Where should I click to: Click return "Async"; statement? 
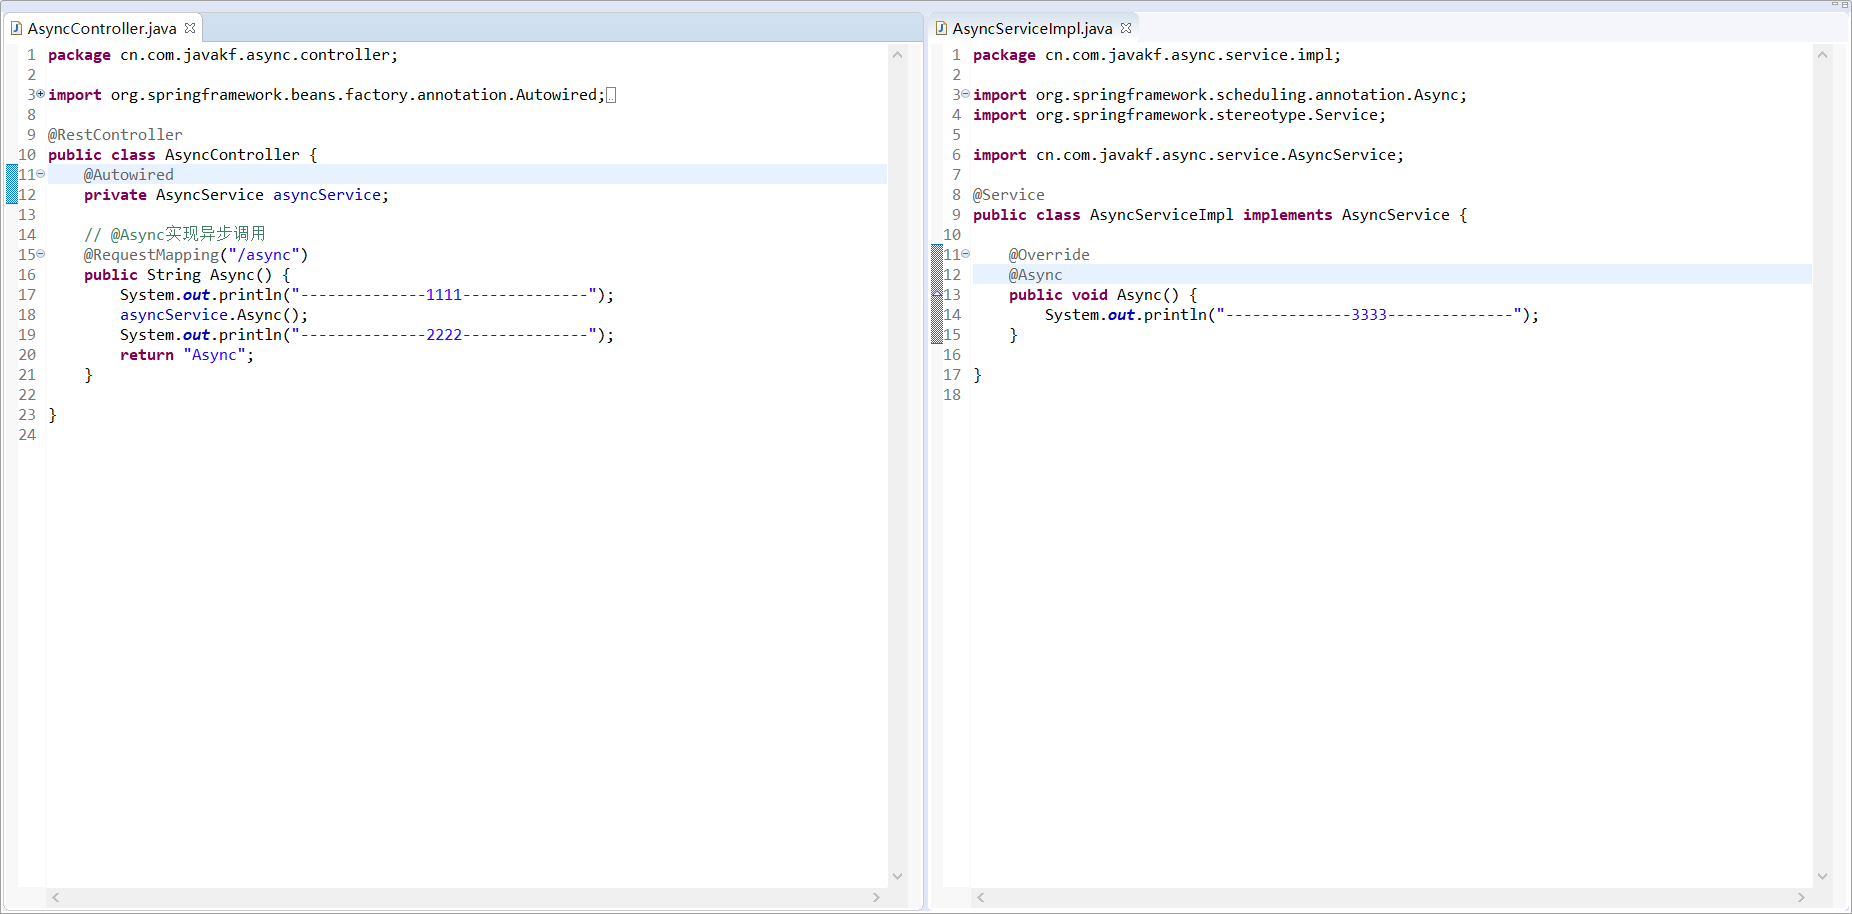pyautogui.click(x=187, y=355)
